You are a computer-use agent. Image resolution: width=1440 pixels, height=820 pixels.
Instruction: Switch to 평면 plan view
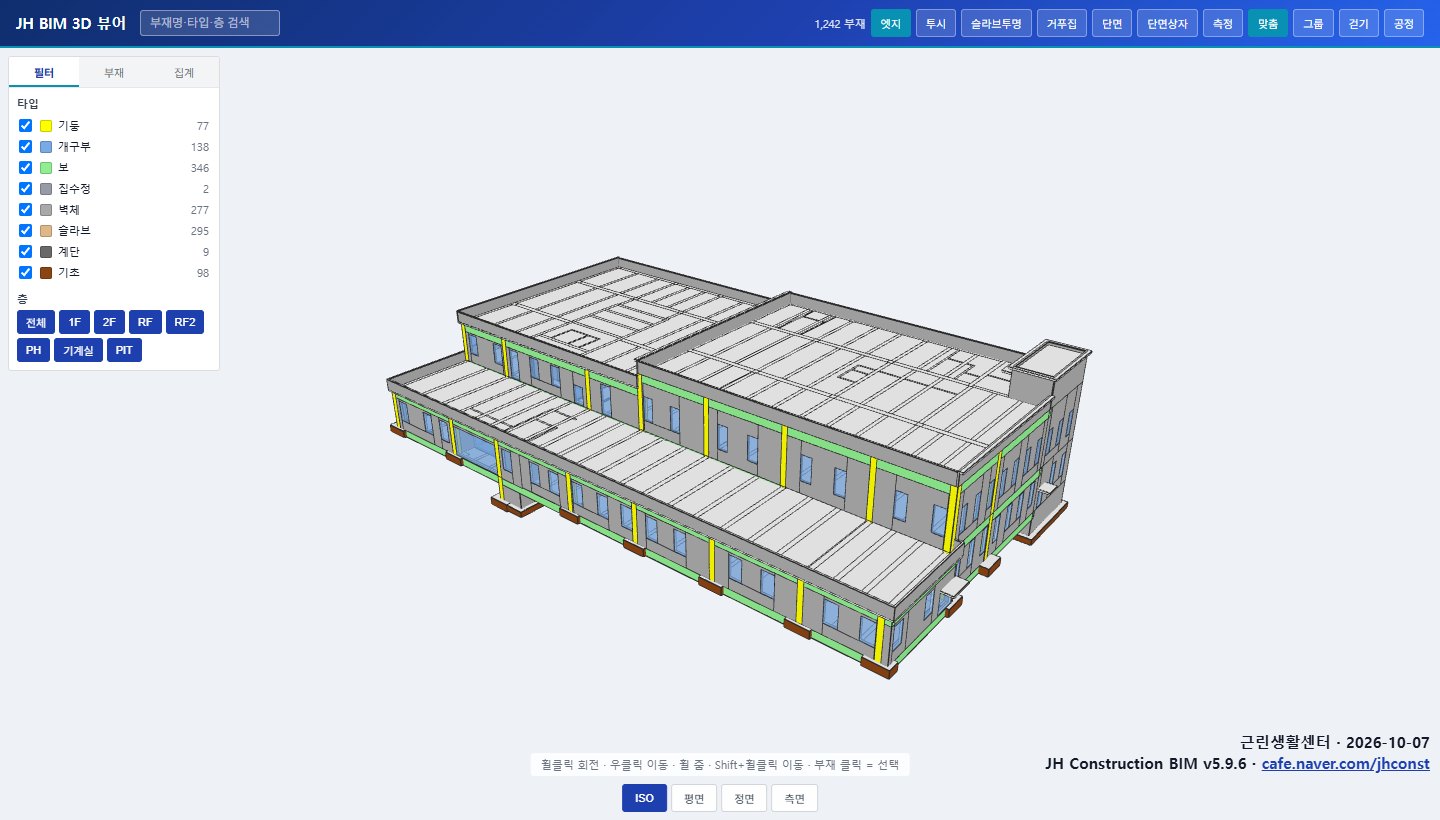(x=694, y=798)
